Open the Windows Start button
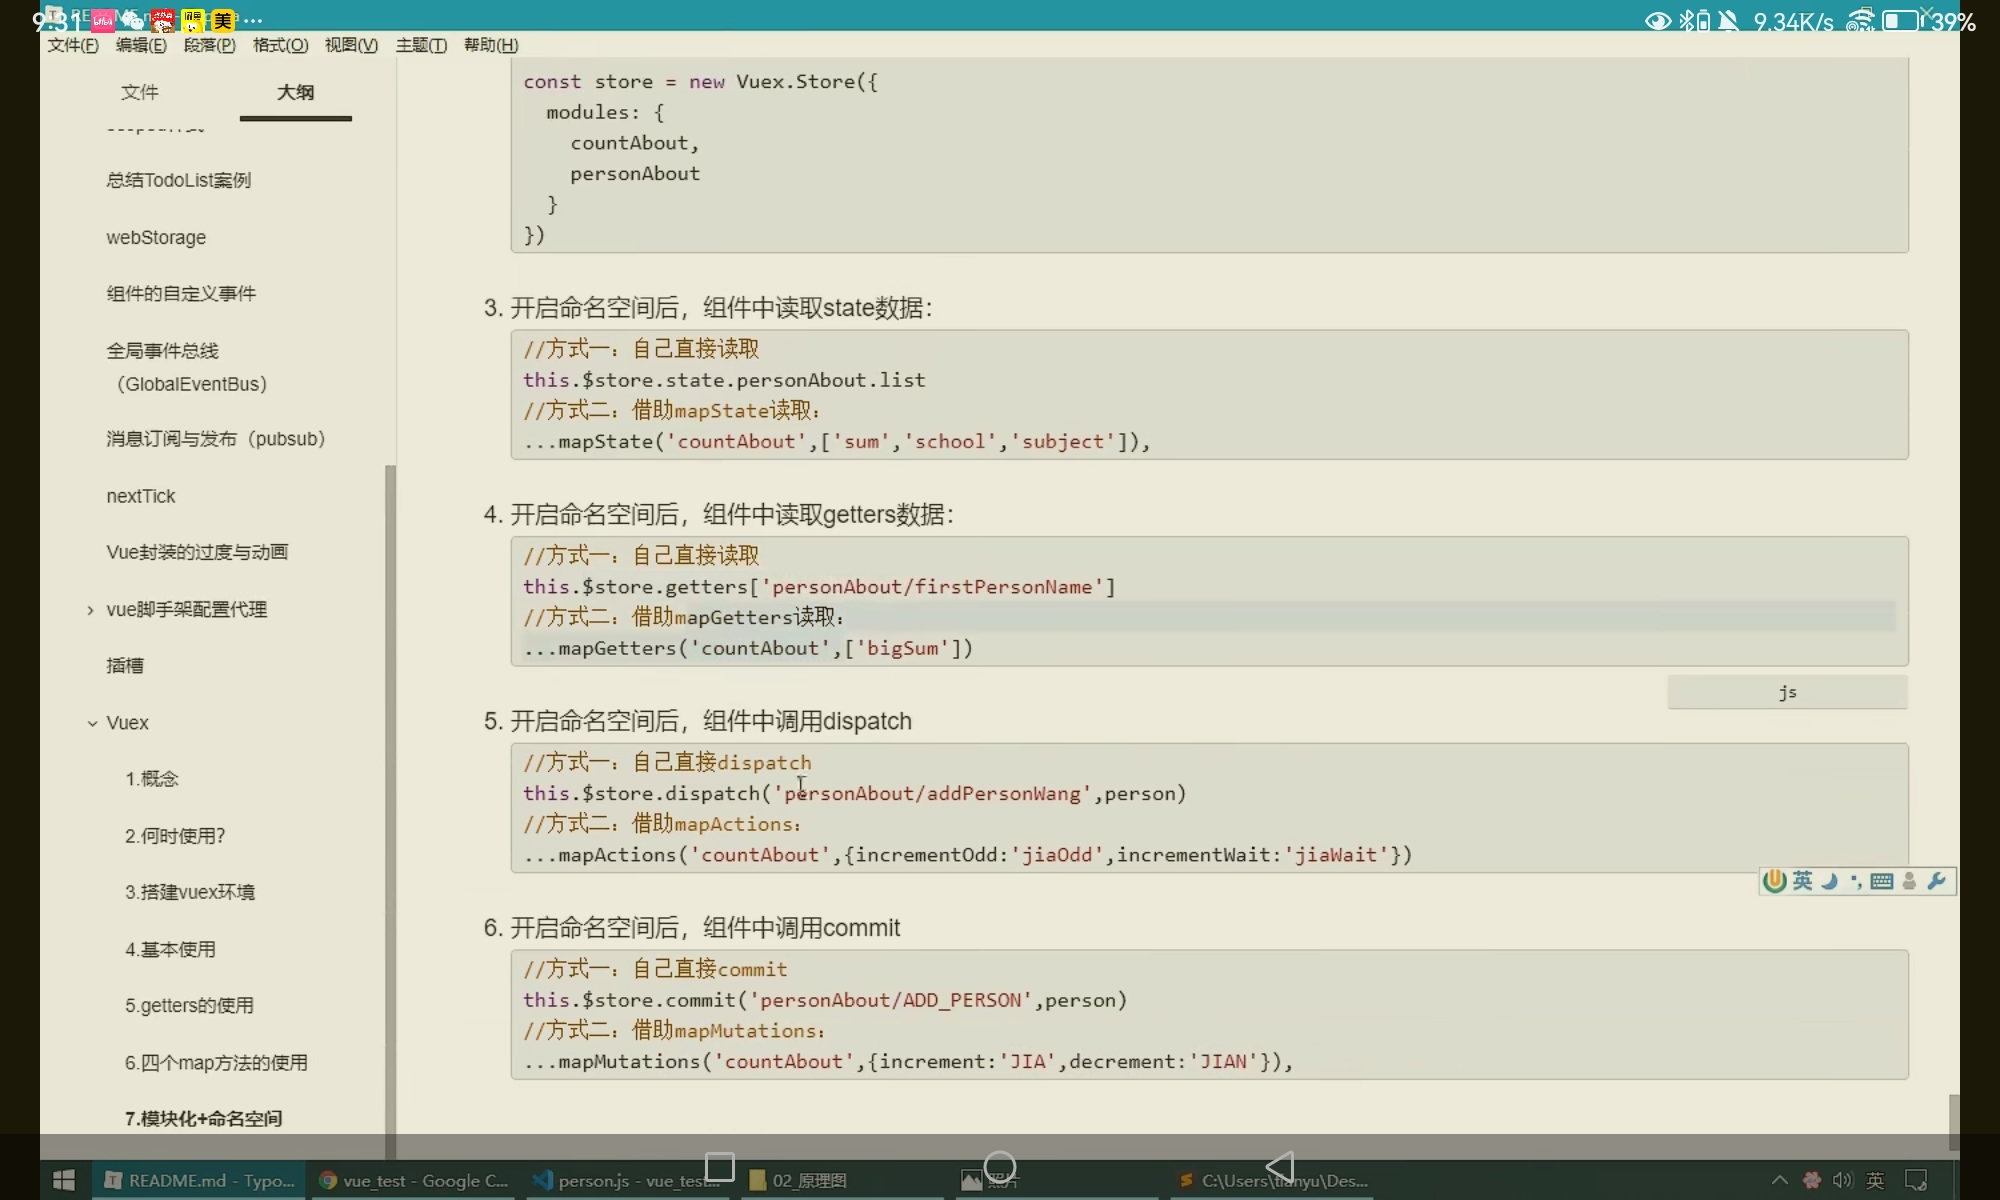This screenshot has width=2000, height=1200. coord(63,1181)
